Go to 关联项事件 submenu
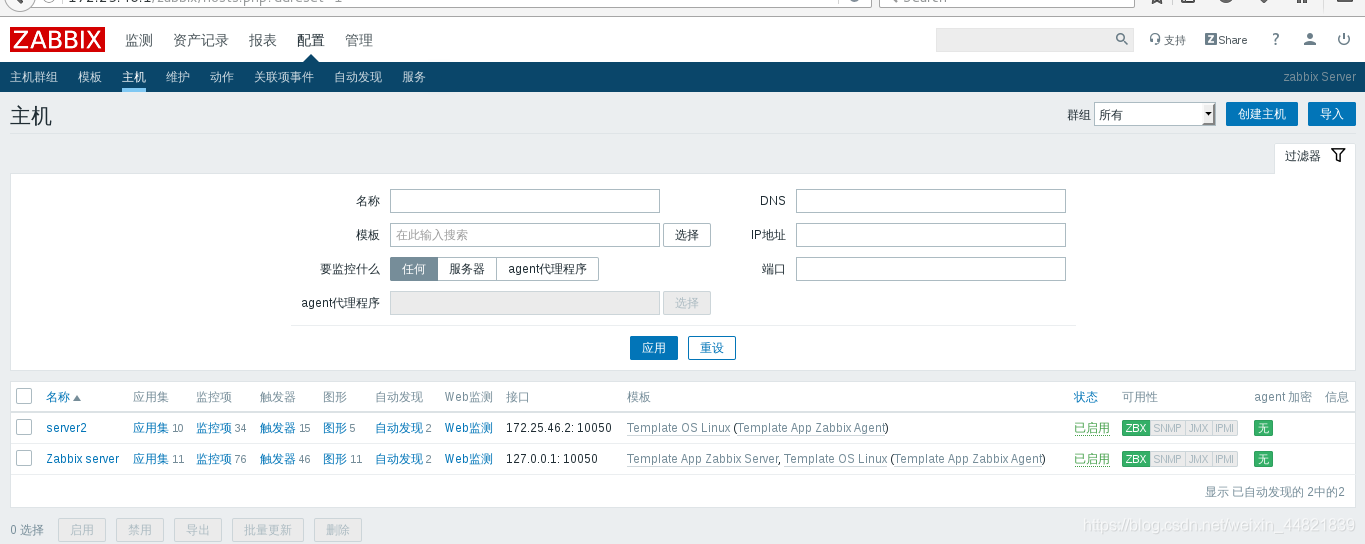1365x544 pixels. (x=284, y=77)
